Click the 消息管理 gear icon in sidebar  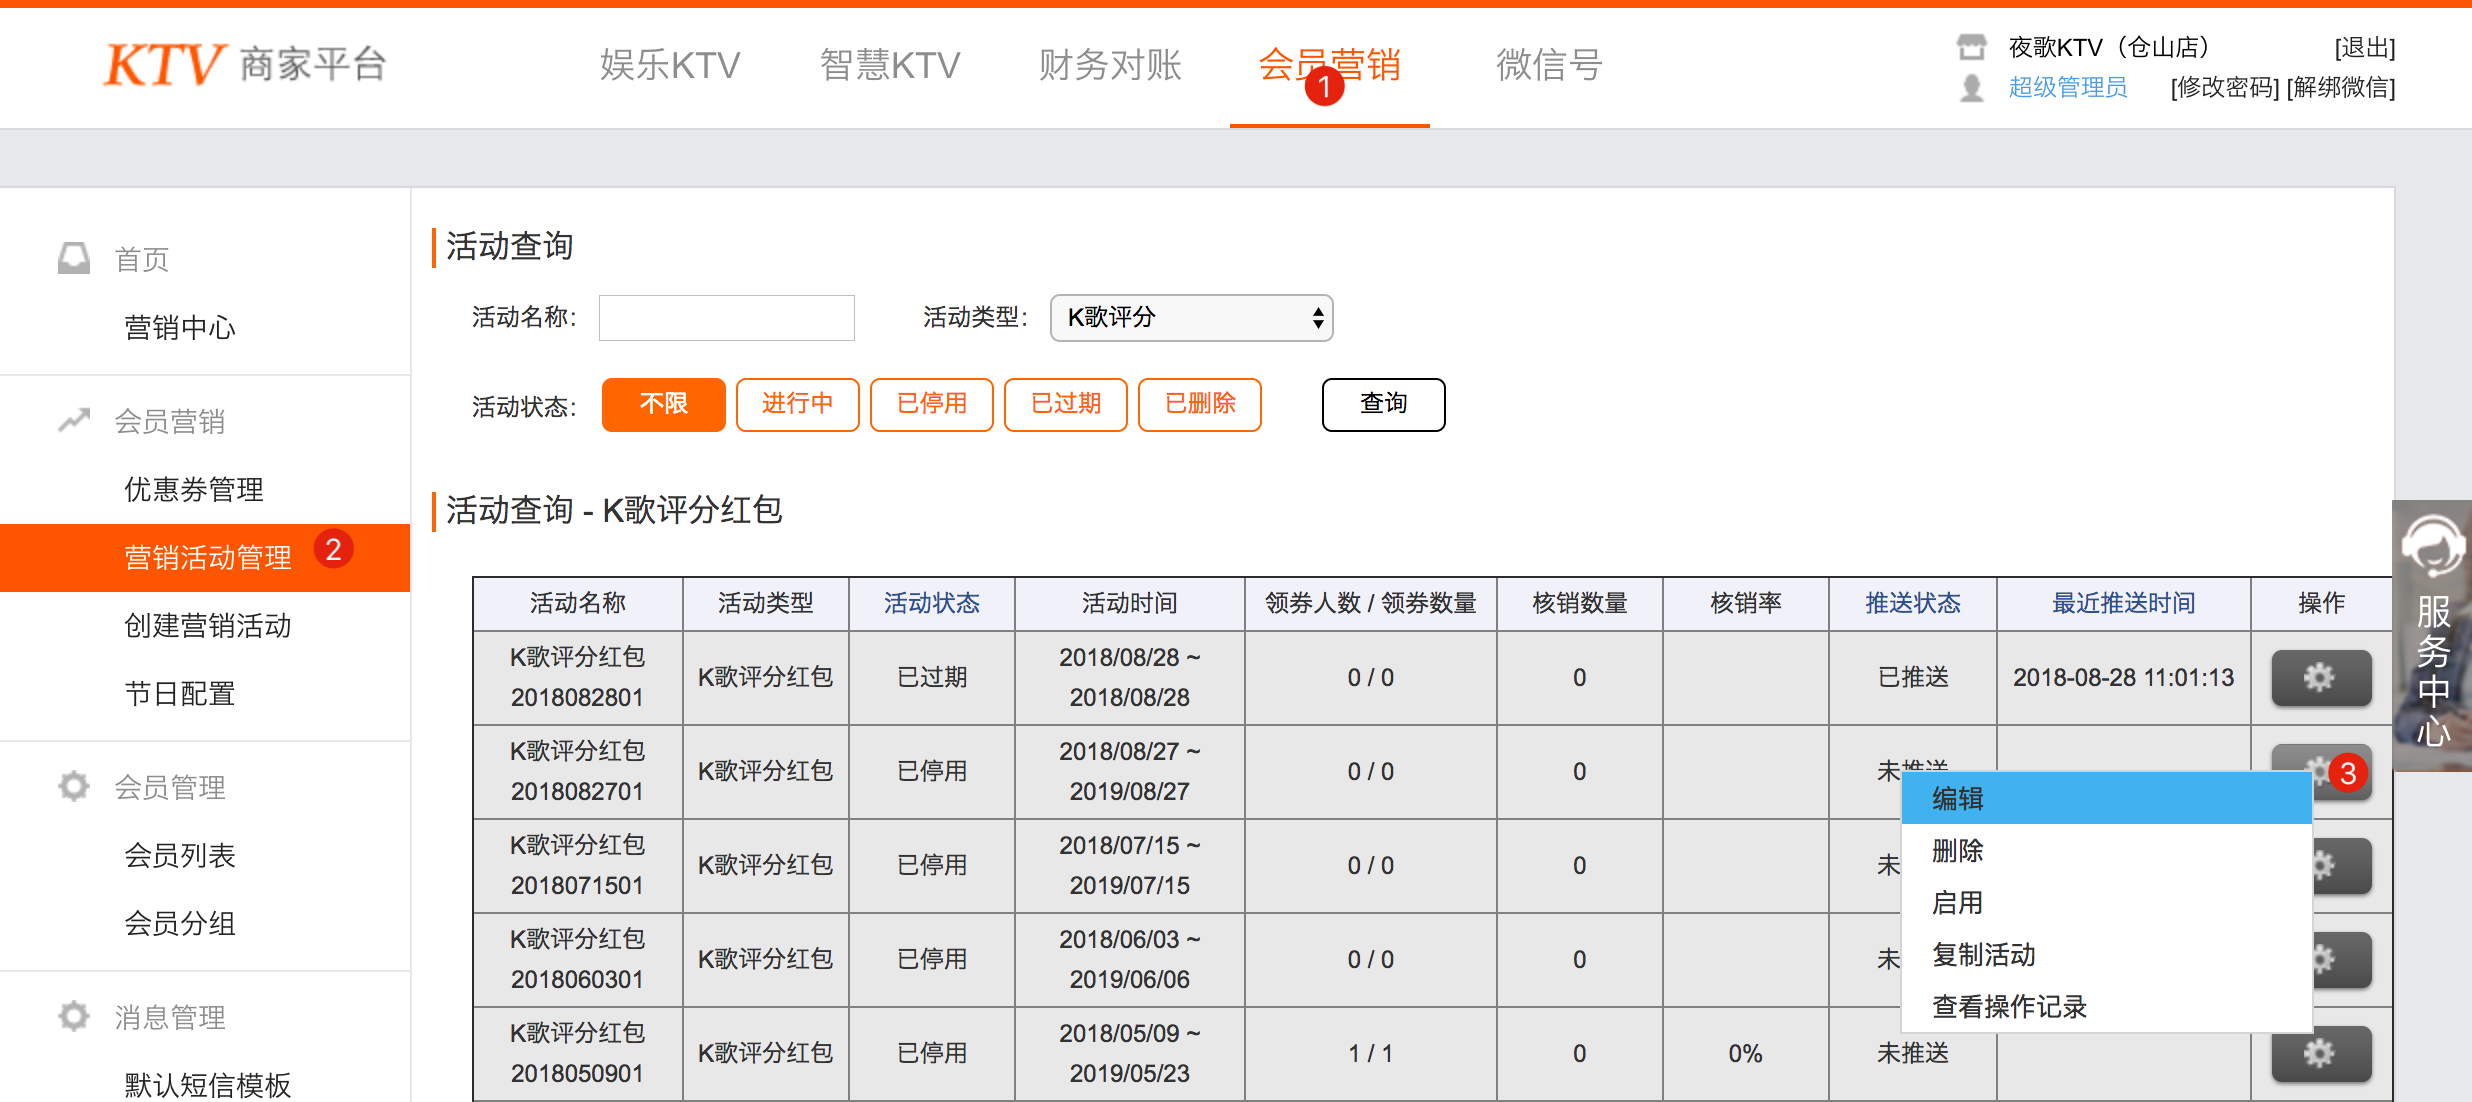tap(74, 1016)
